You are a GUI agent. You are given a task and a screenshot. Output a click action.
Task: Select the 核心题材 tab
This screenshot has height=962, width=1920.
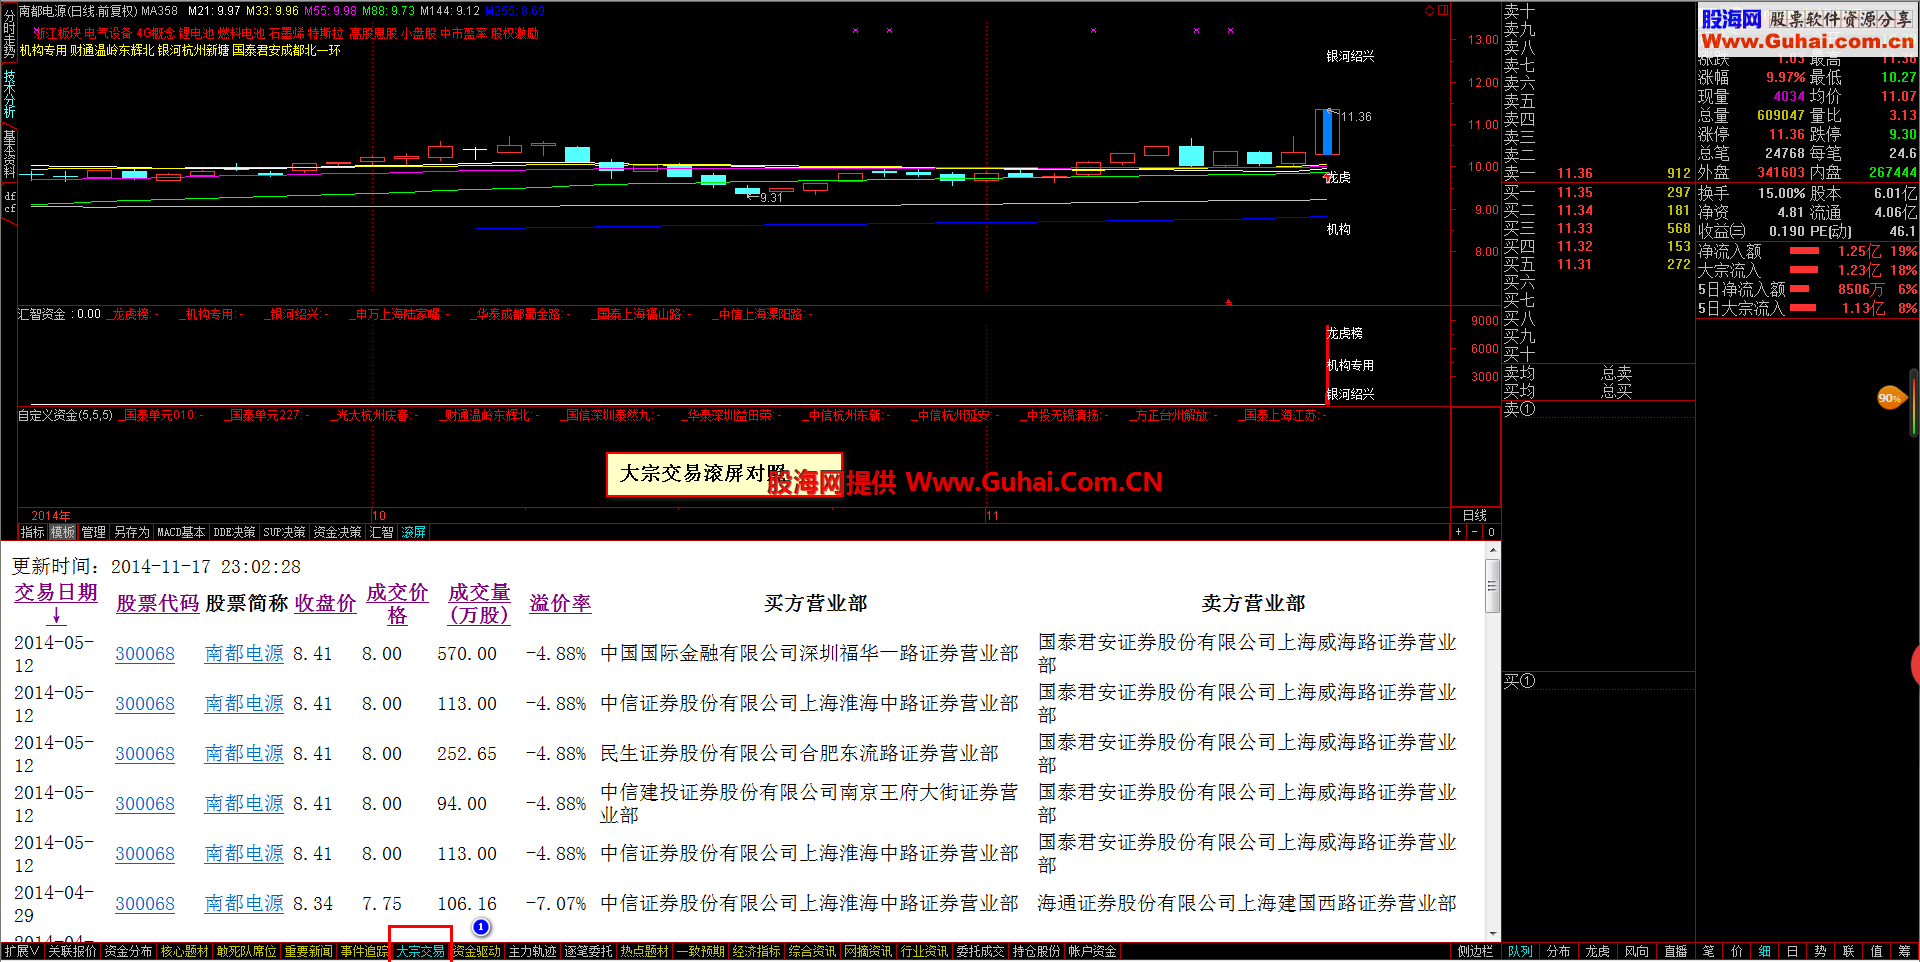point(184,951)
